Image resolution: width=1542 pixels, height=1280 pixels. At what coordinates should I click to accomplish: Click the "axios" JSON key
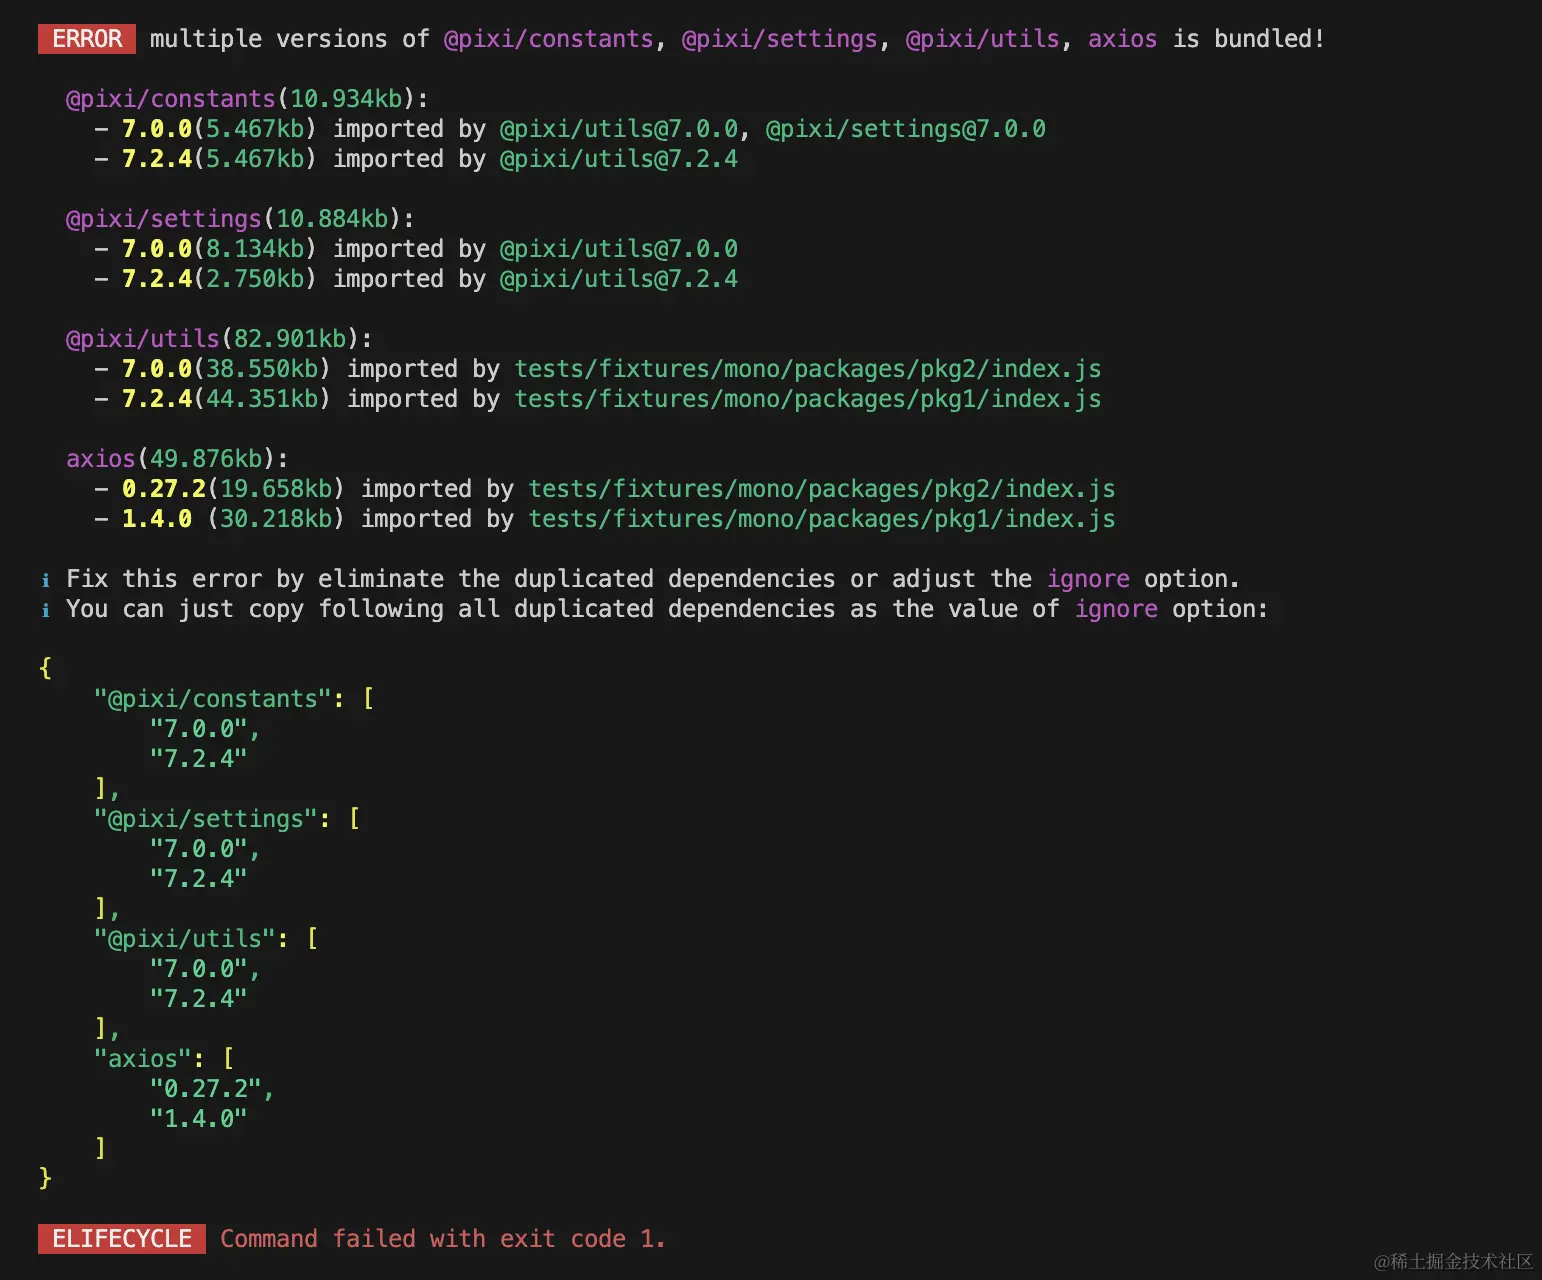(x=142, y=1059)
